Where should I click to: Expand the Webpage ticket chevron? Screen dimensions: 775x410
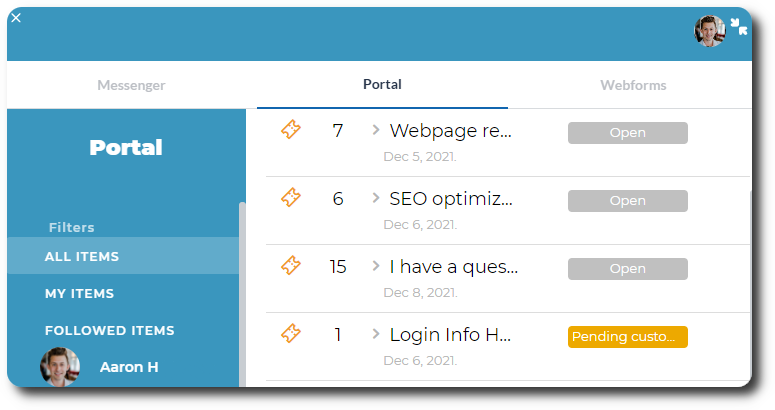(x=376, y=130)
